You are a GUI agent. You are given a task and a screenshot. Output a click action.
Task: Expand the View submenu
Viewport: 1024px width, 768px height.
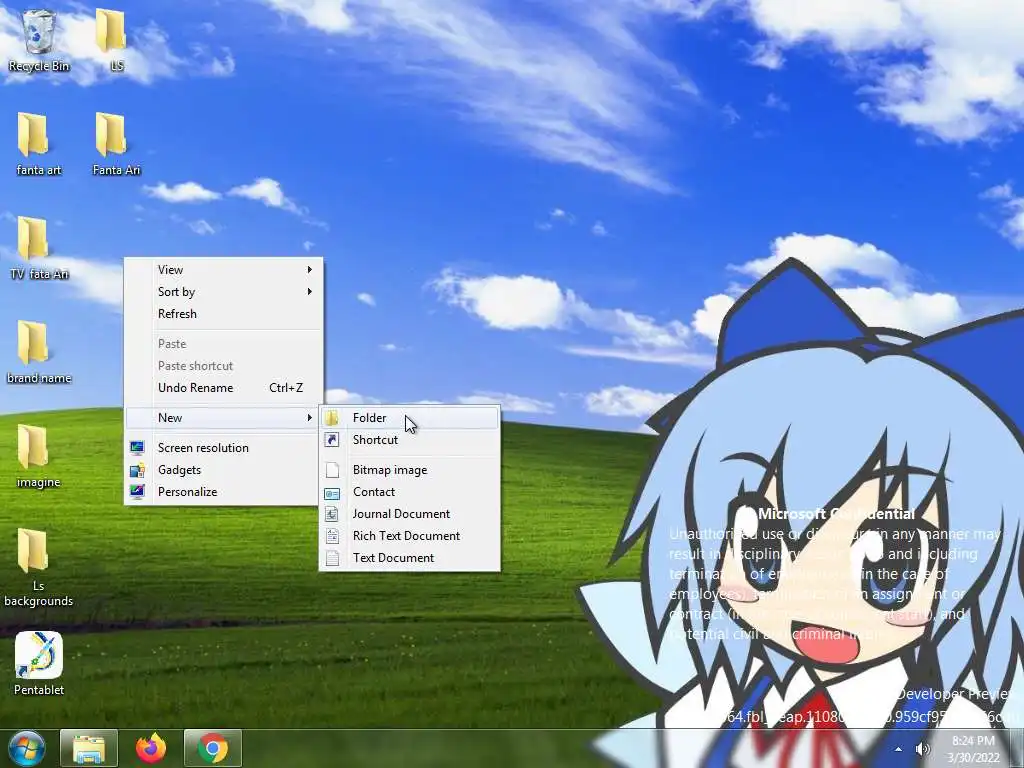223,270
